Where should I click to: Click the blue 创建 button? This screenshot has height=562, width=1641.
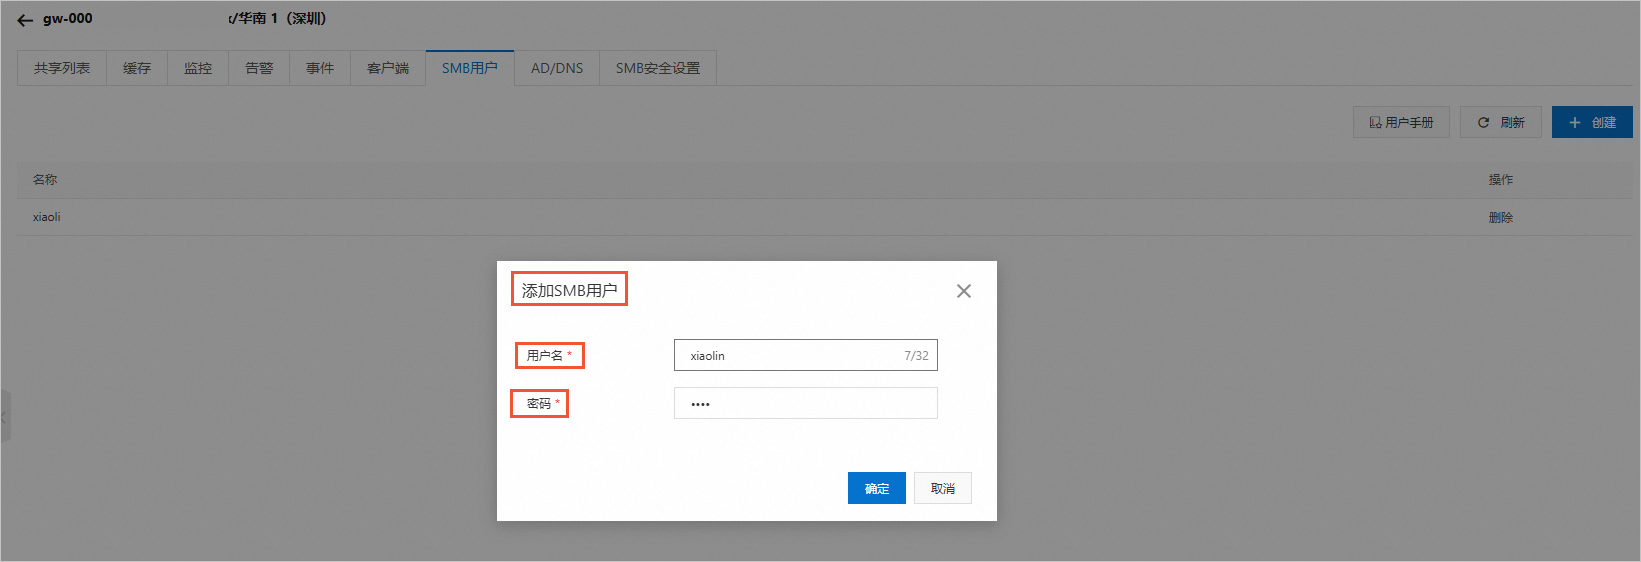tap(1592, 122)
